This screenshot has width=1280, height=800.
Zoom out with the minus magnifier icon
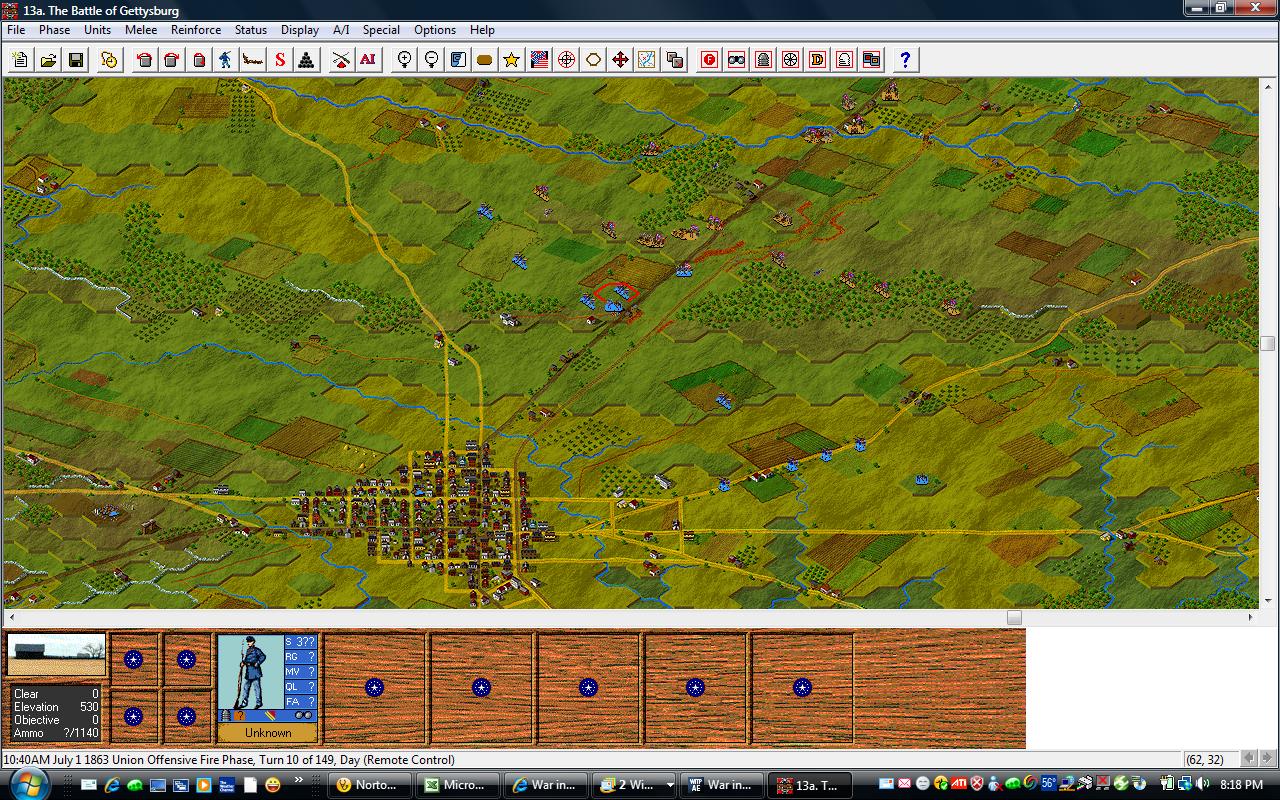(x=431, y=60)
